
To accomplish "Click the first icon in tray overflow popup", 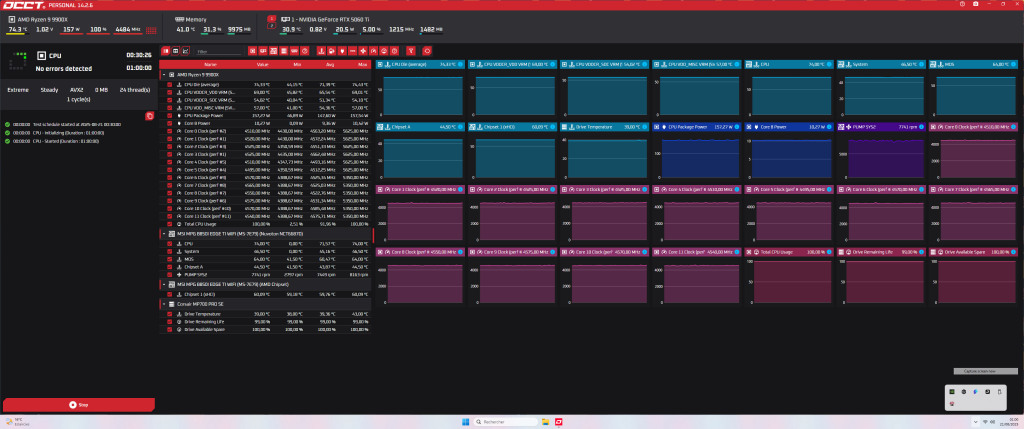I will 952,391.
